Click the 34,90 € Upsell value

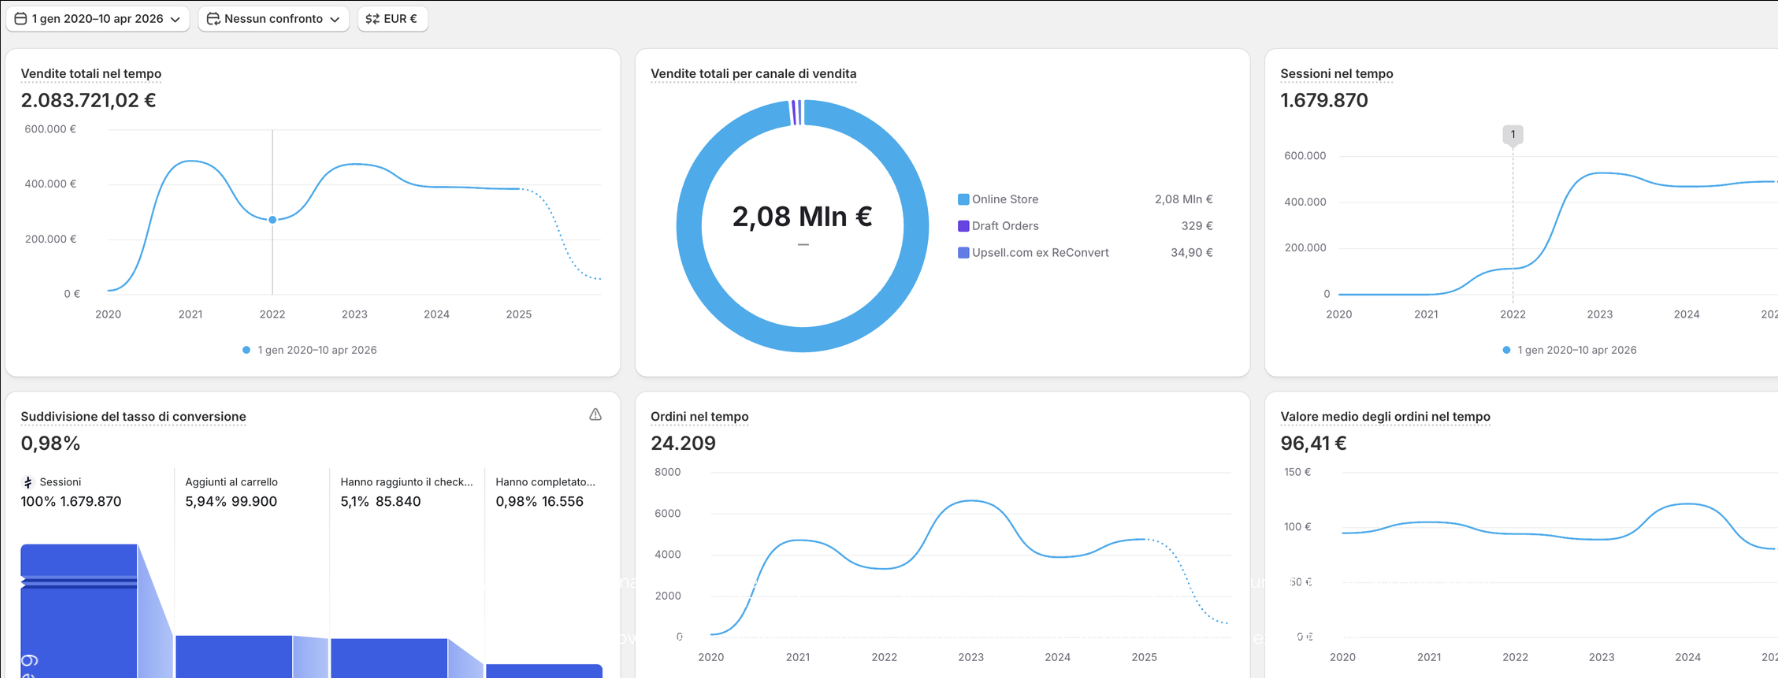[x=1191, y=253]
